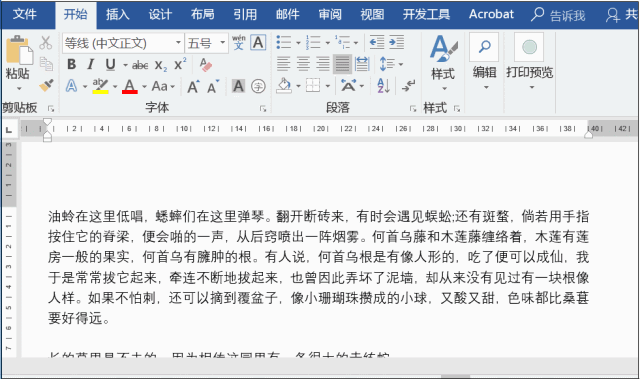Grow font size button
640x379 pixels.
click(x=193, y=86)
